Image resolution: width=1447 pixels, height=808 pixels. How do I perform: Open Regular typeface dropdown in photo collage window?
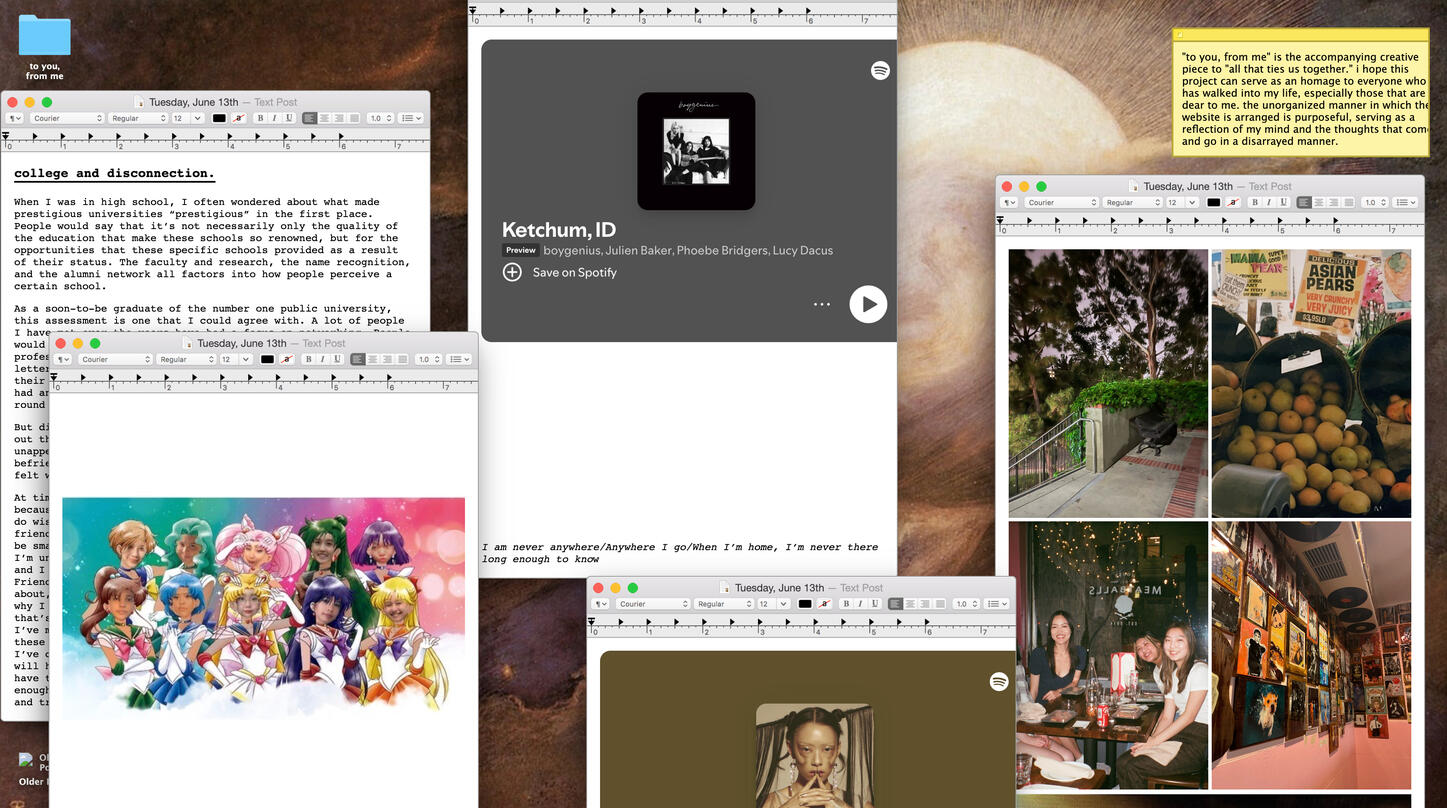click(x=1133, y=202)
